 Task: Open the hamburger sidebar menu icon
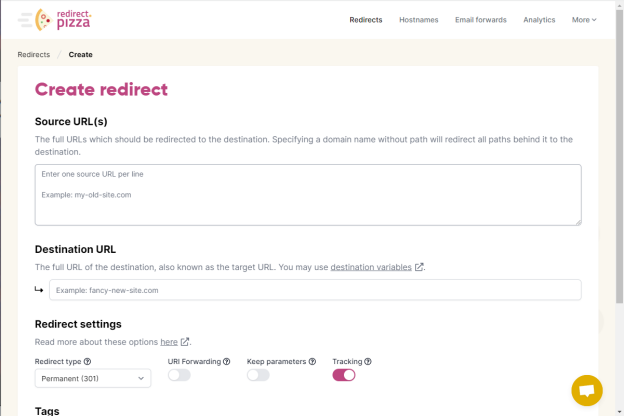pos(25,20)
